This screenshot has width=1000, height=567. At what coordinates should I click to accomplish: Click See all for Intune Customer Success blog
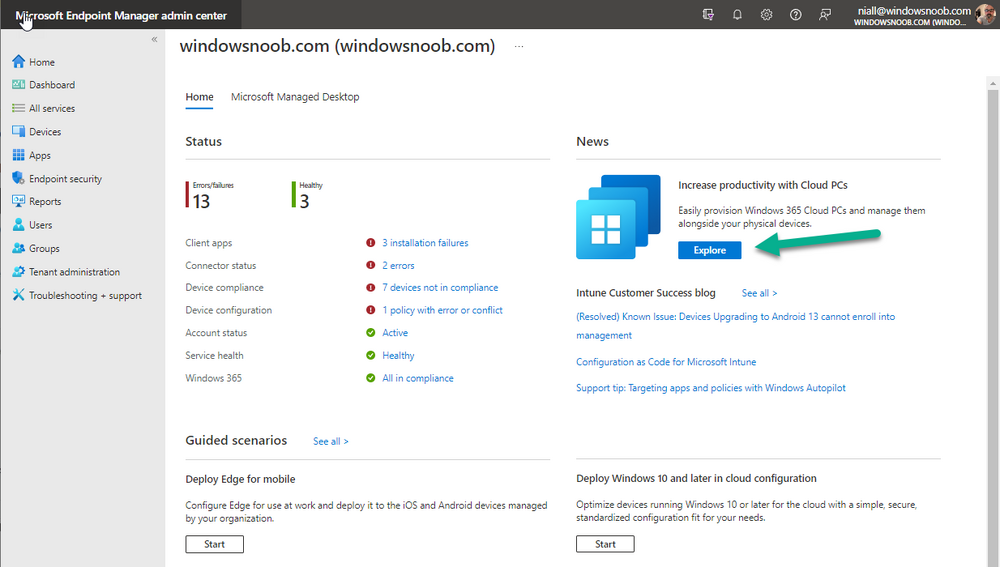759,293
